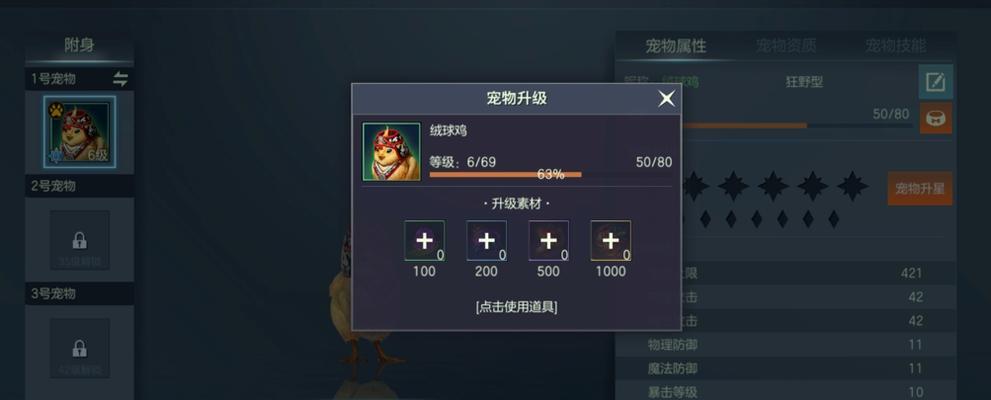Screen dimensions: 991x400
Task: Swap pets using arrows beside 1号宠物
Action: 120,79
